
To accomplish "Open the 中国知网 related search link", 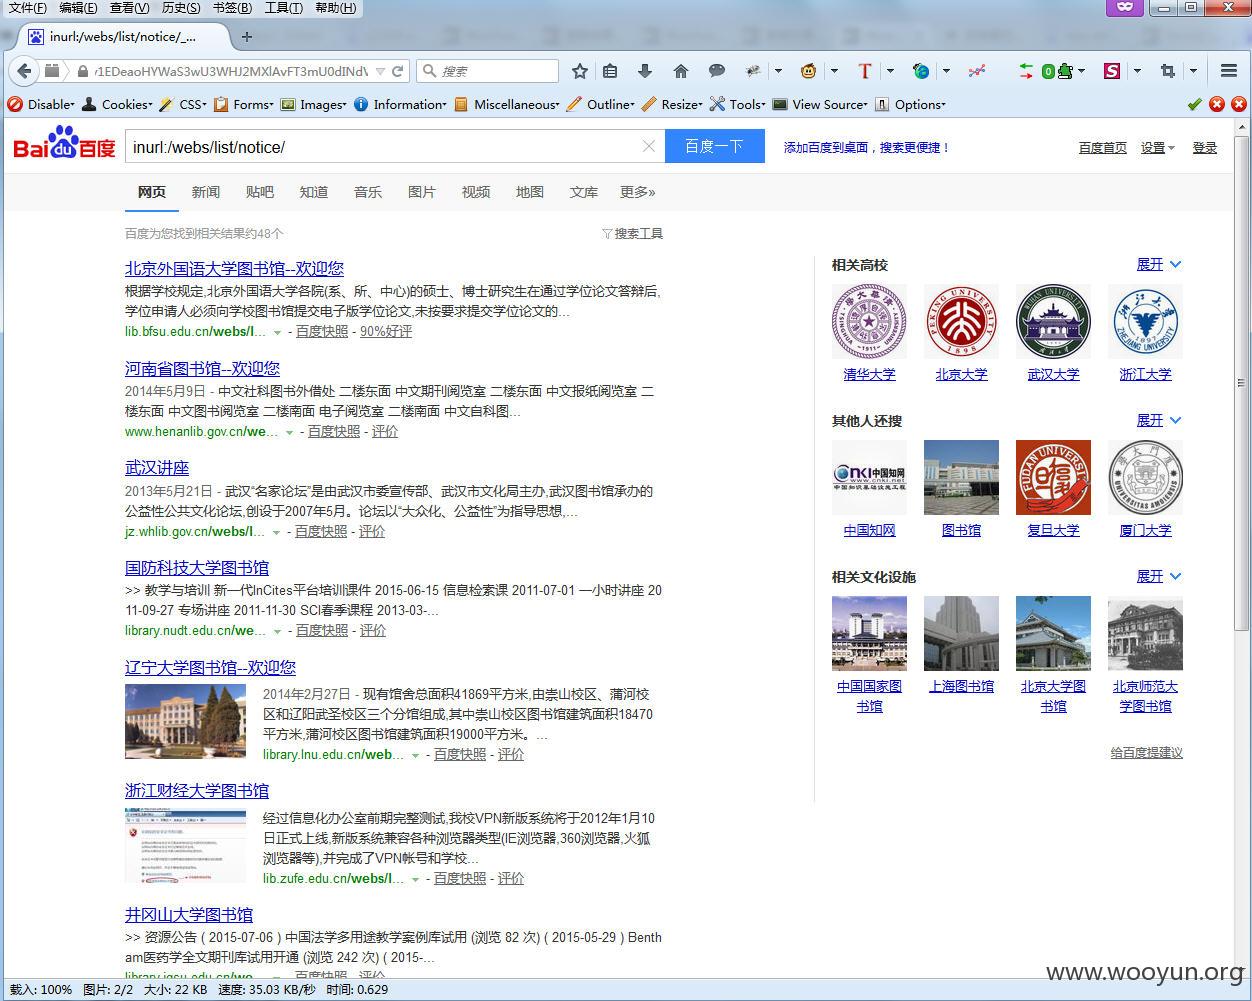I will tap(869, 530).
